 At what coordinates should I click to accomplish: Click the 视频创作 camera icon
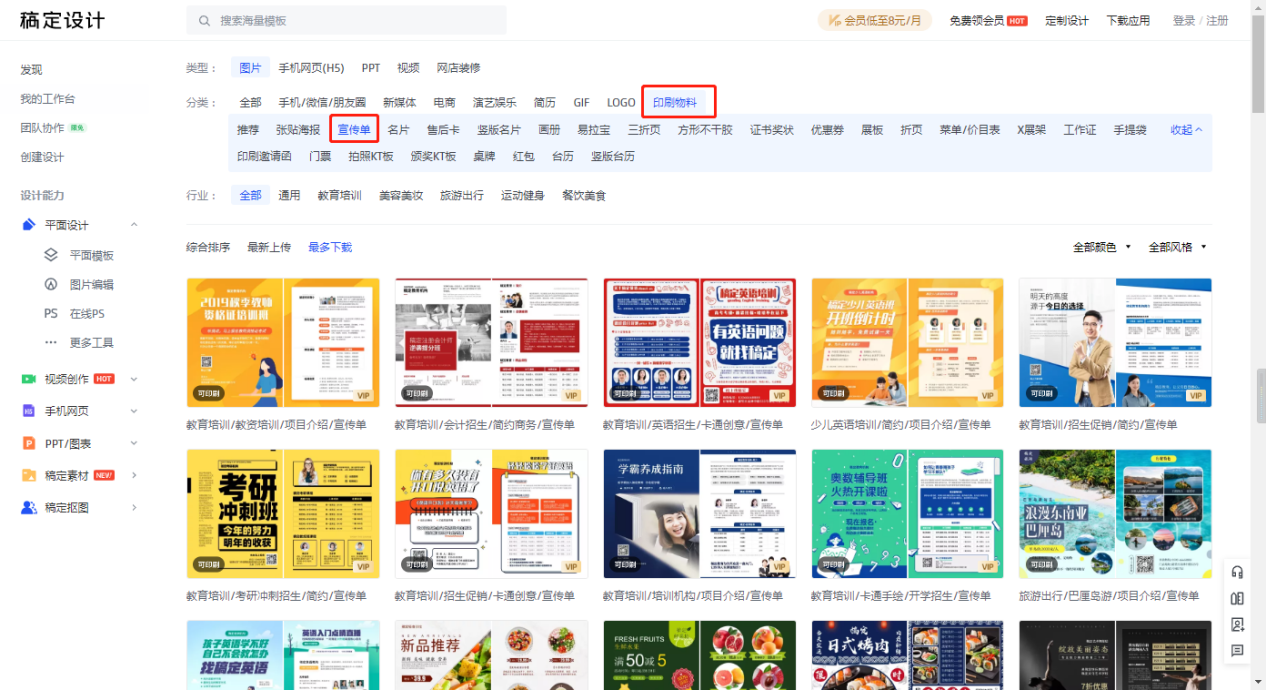[29, 379]
